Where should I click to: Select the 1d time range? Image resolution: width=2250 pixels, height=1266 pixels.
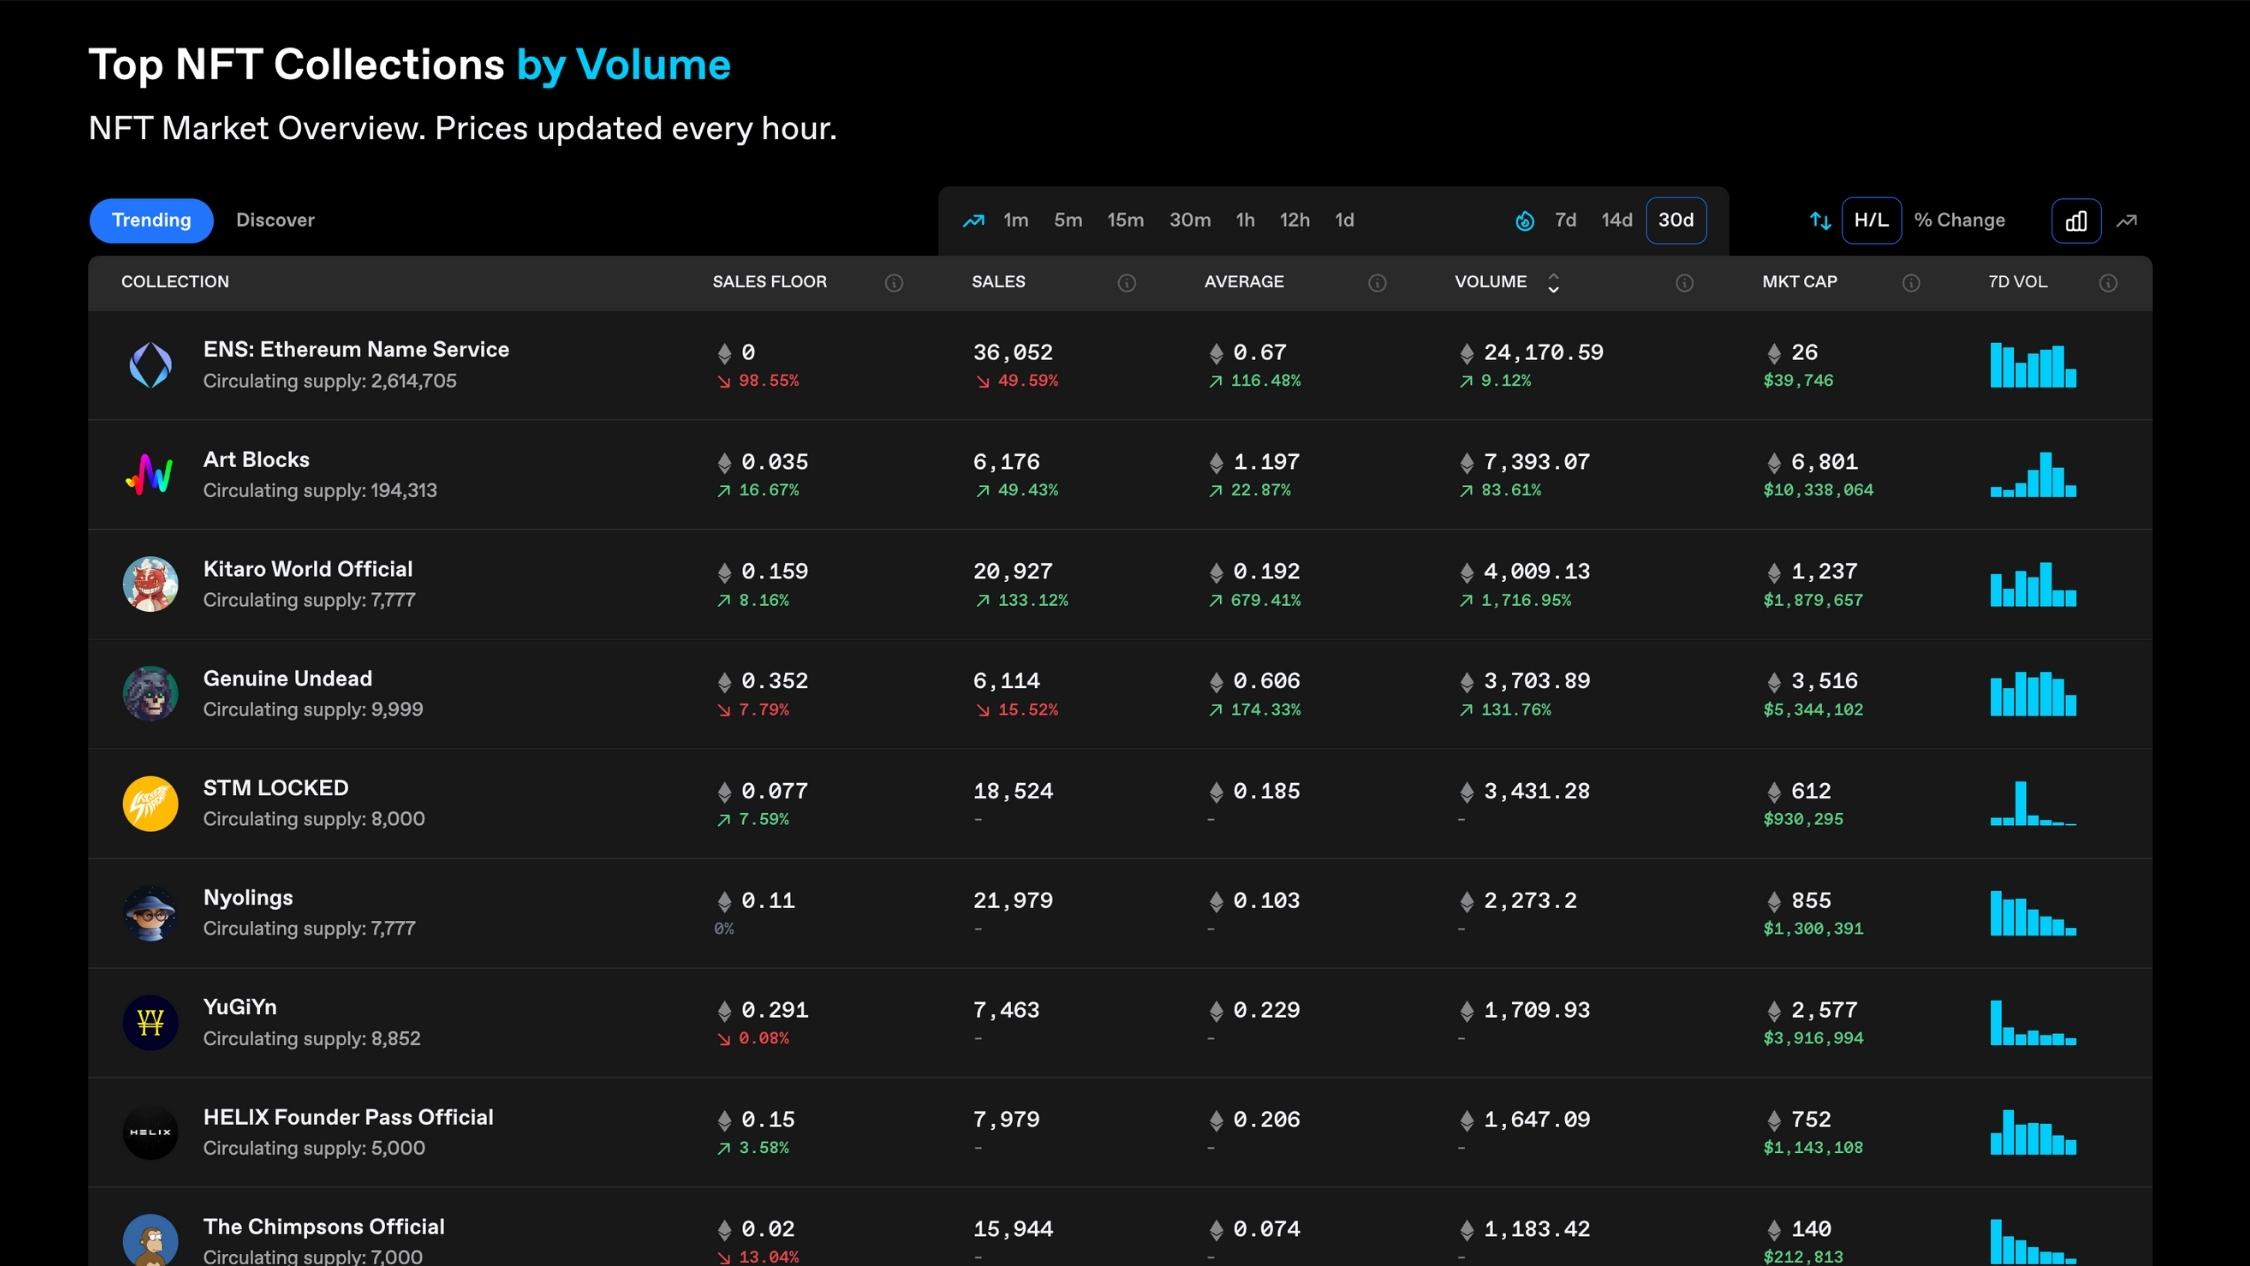click(x=1345, y=220)
